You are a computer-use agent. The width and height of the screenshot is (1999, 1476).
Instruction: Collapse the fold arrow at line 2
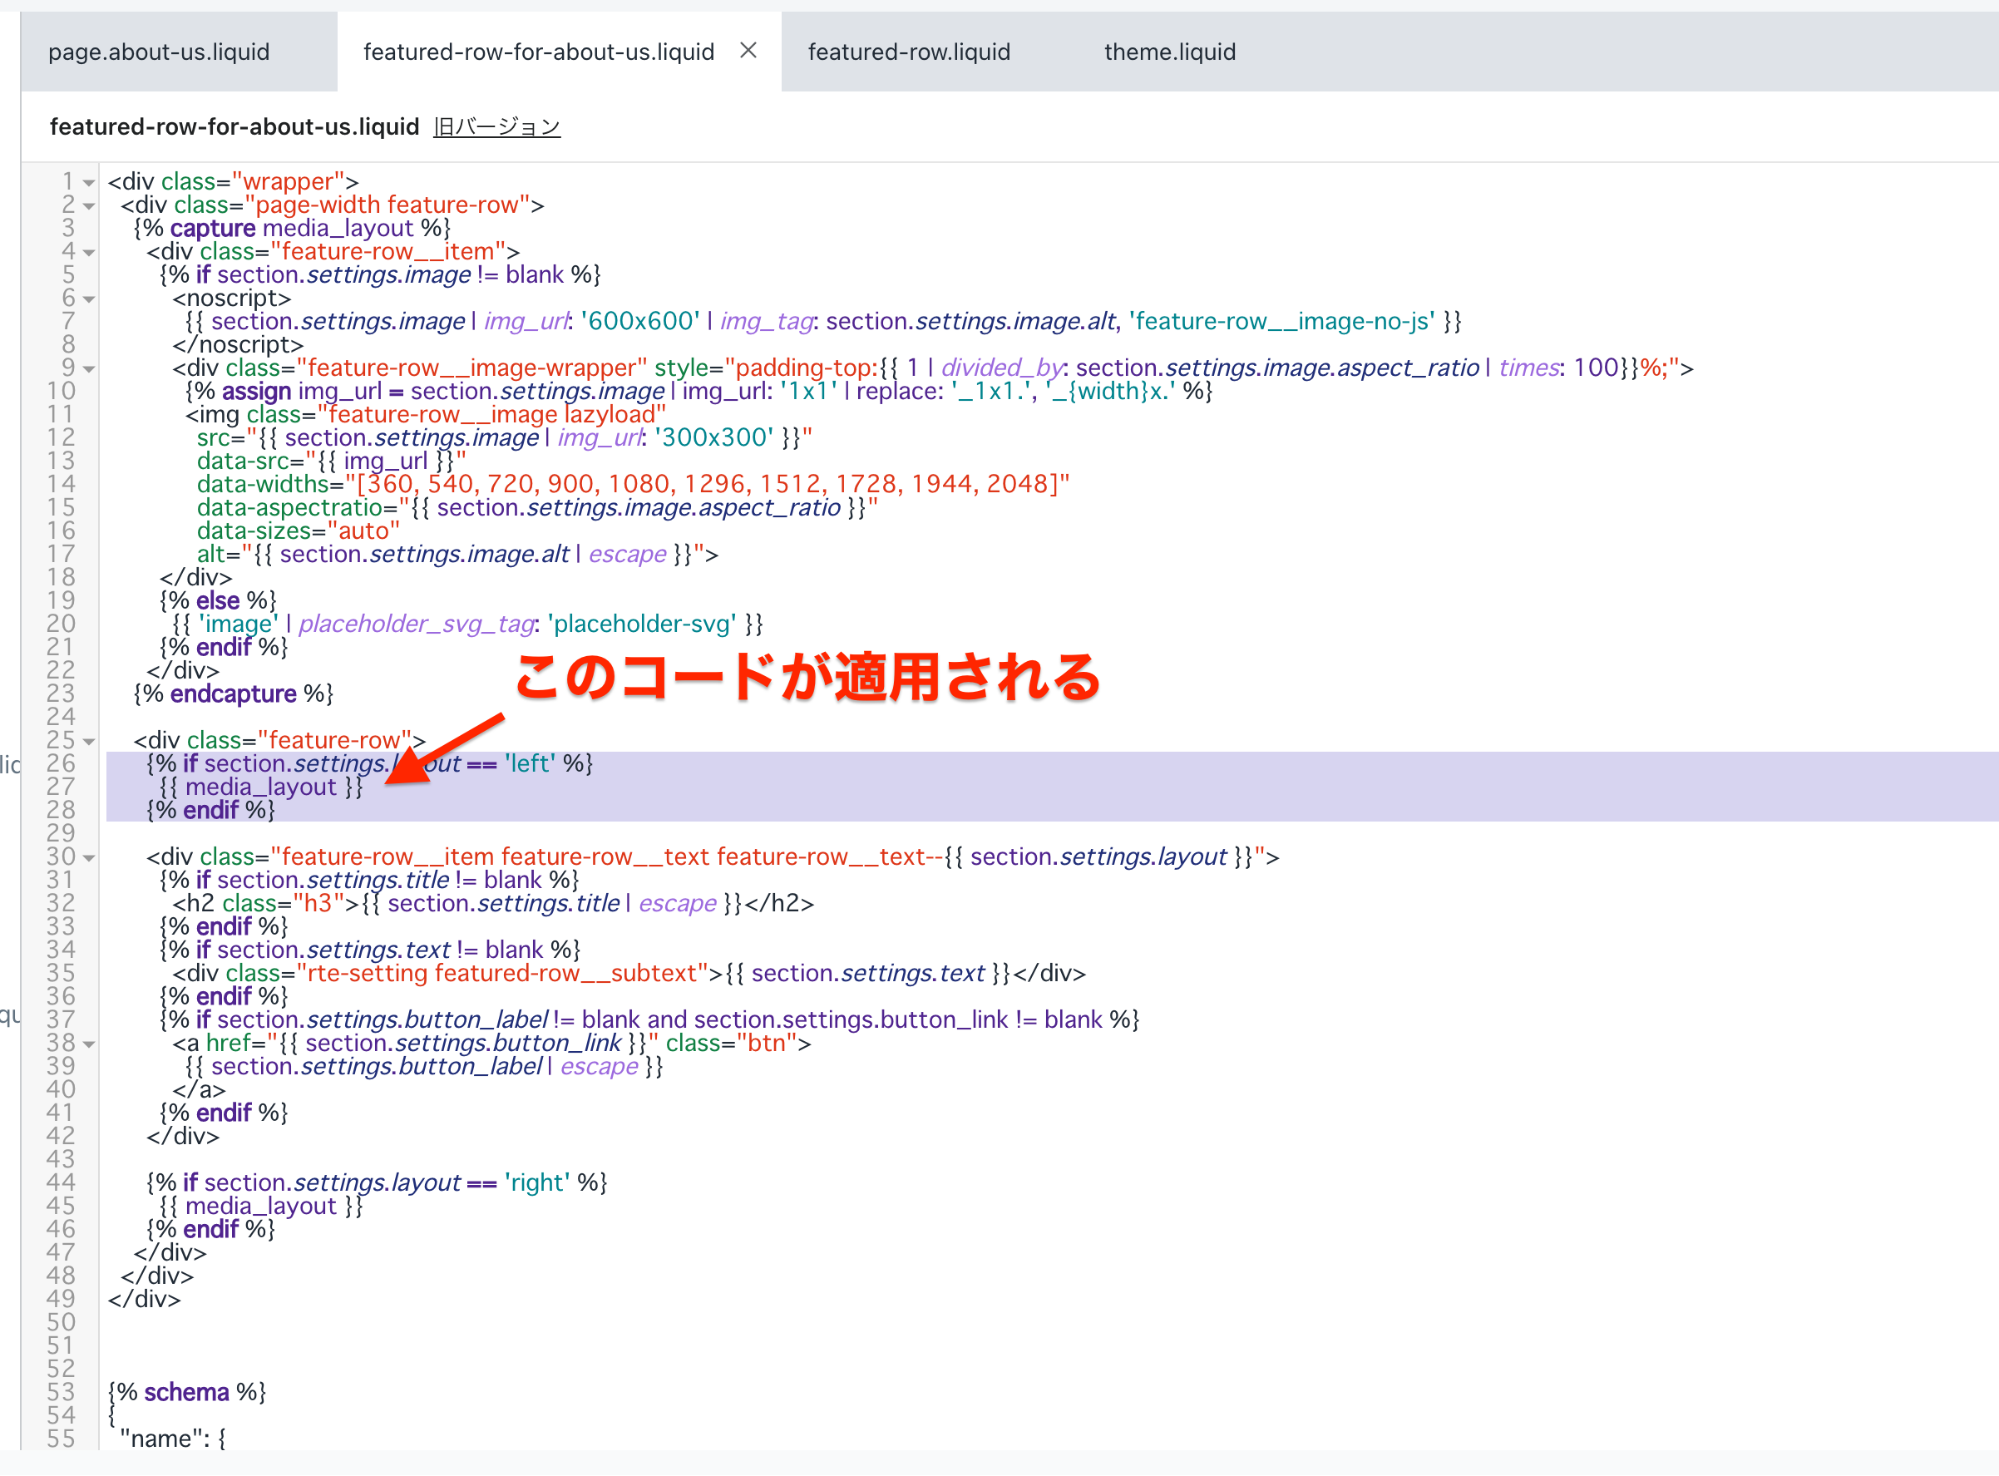click(x=89, y=206)
